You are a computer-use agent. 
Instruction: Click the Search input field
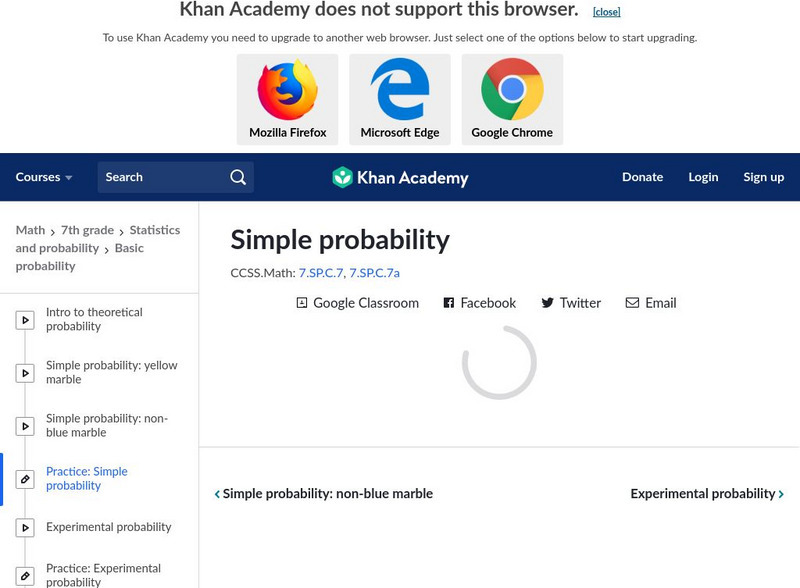(x=160, y=177)
